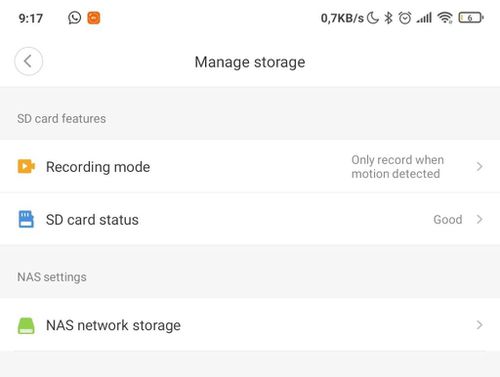
Task: Select 'Only record when motion detected' value
Action: click(x=397, y=167)
